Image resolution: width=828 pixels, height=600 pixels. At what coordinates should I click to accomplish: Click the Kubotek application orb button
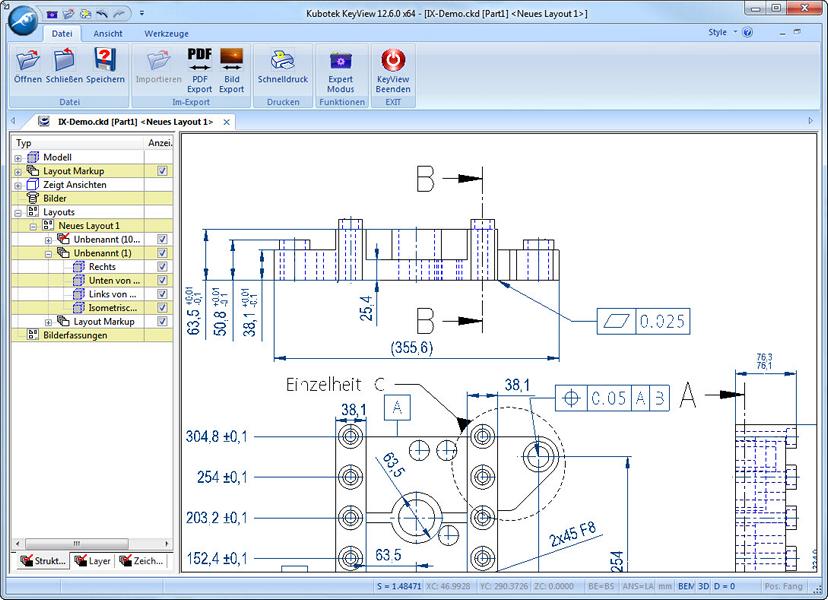(23, 21)
